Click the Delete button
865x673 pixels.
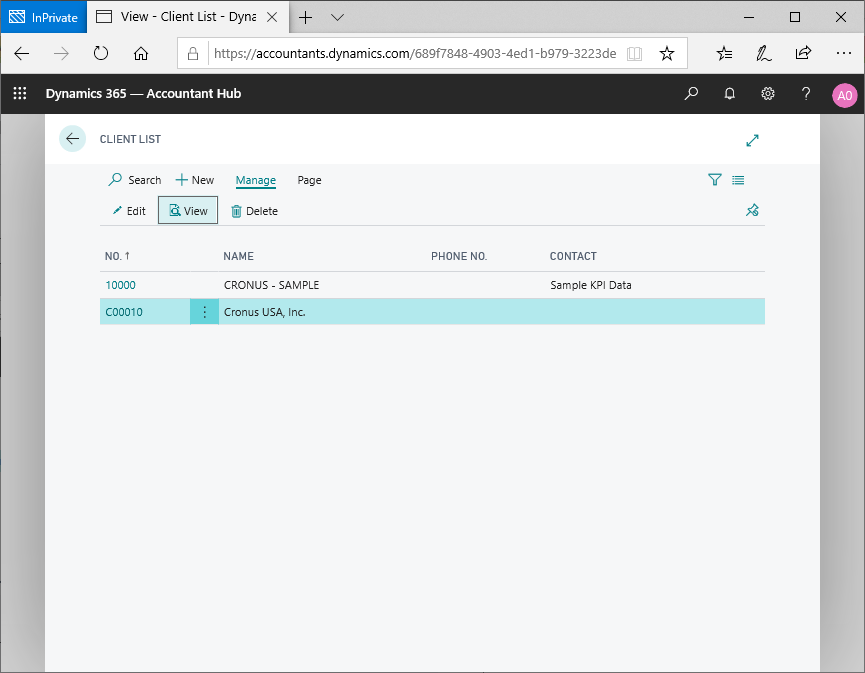(254, 211)
